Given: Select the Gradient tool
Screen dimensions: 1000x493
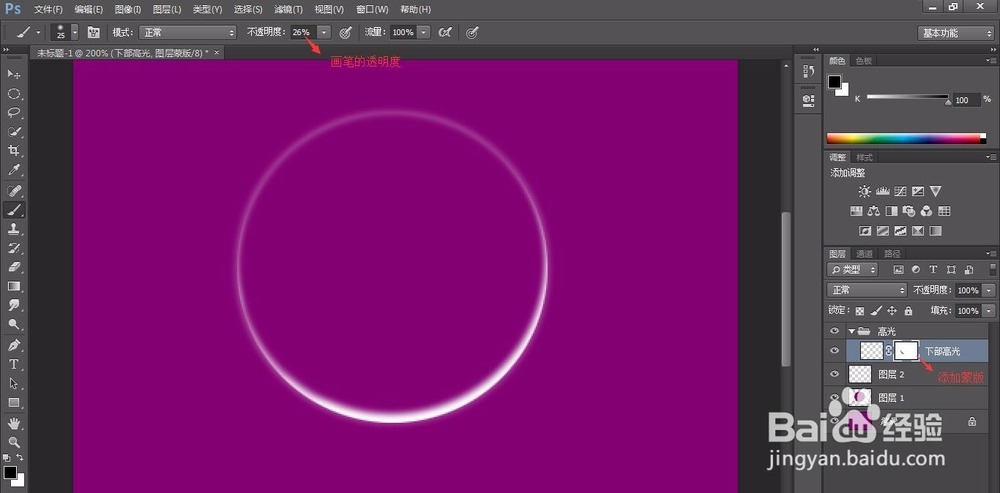Looking at the screenshot, I should click(13, 286).
